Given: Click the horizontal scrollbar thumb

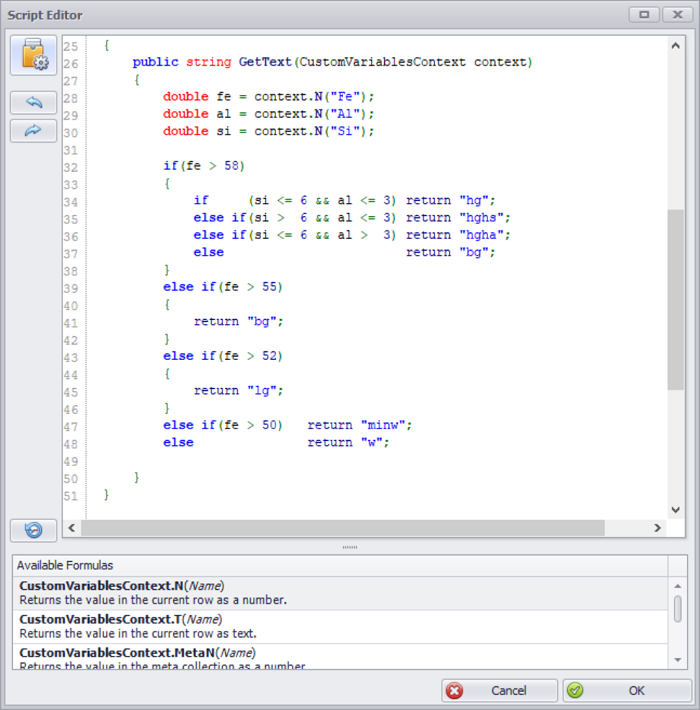Looking at the screenshot, I should [343, 528].
